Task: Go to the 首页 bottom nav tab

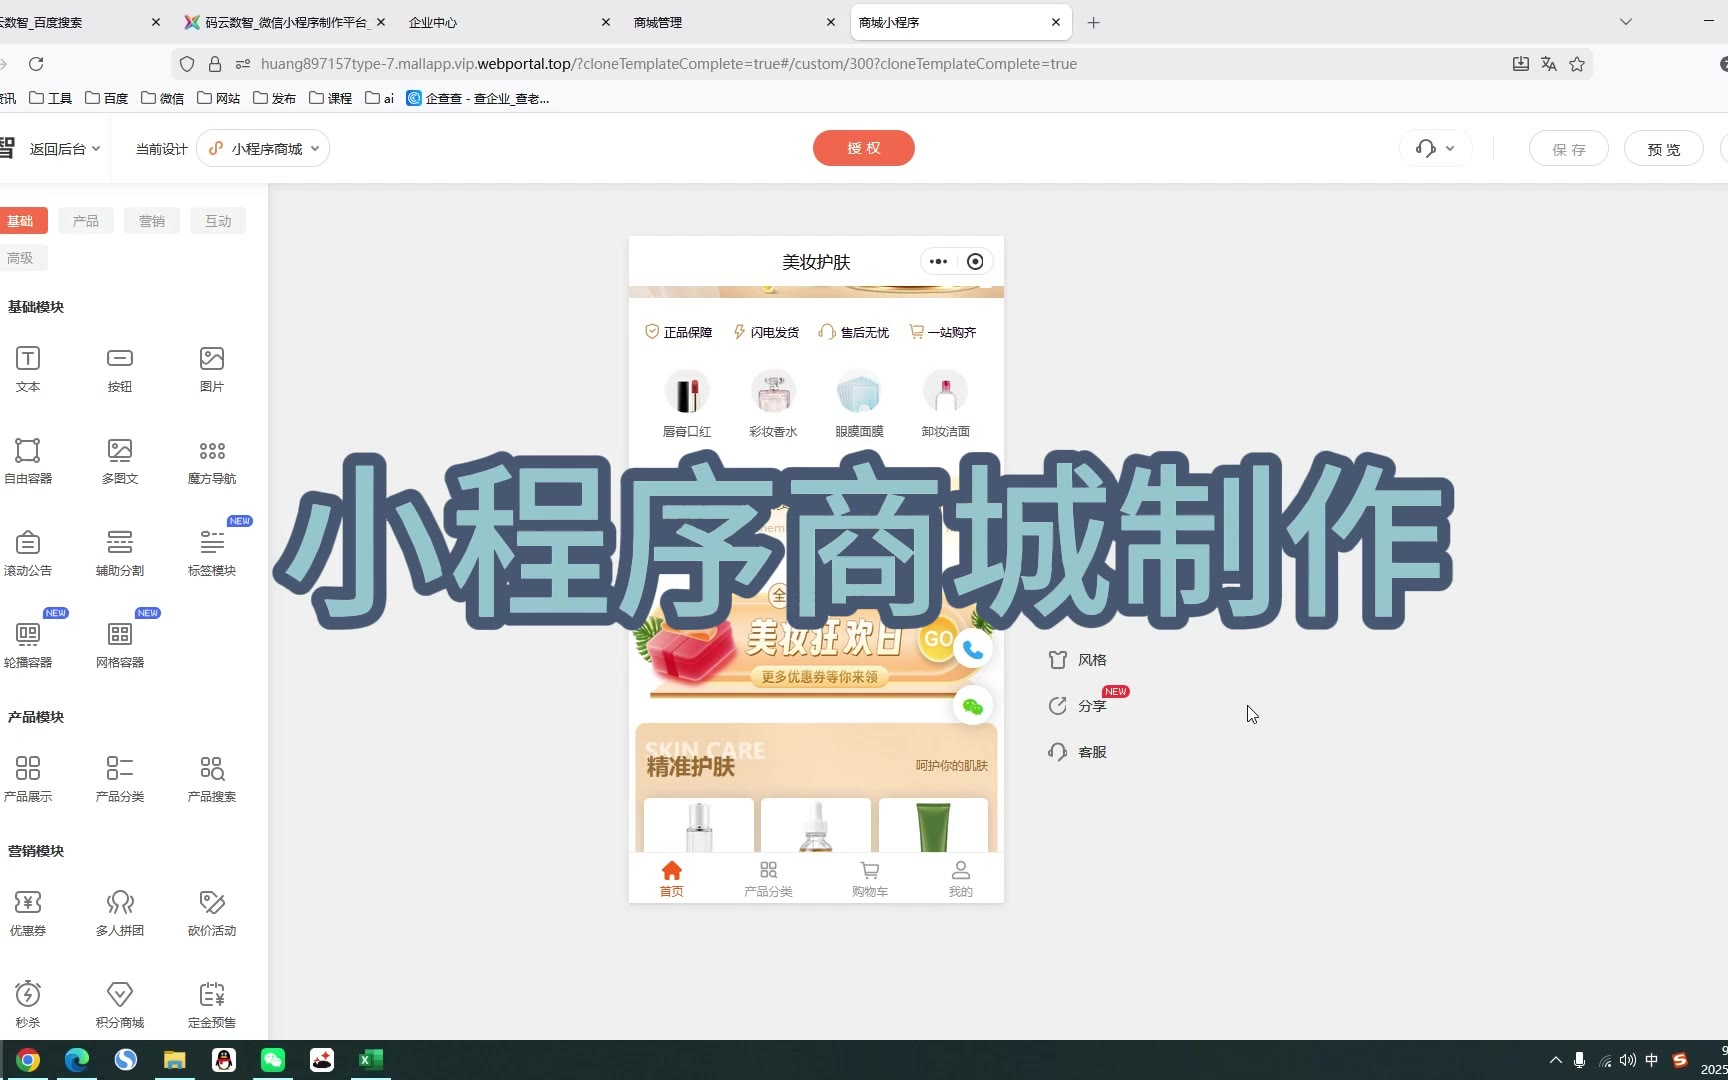Action: (672, 879)
